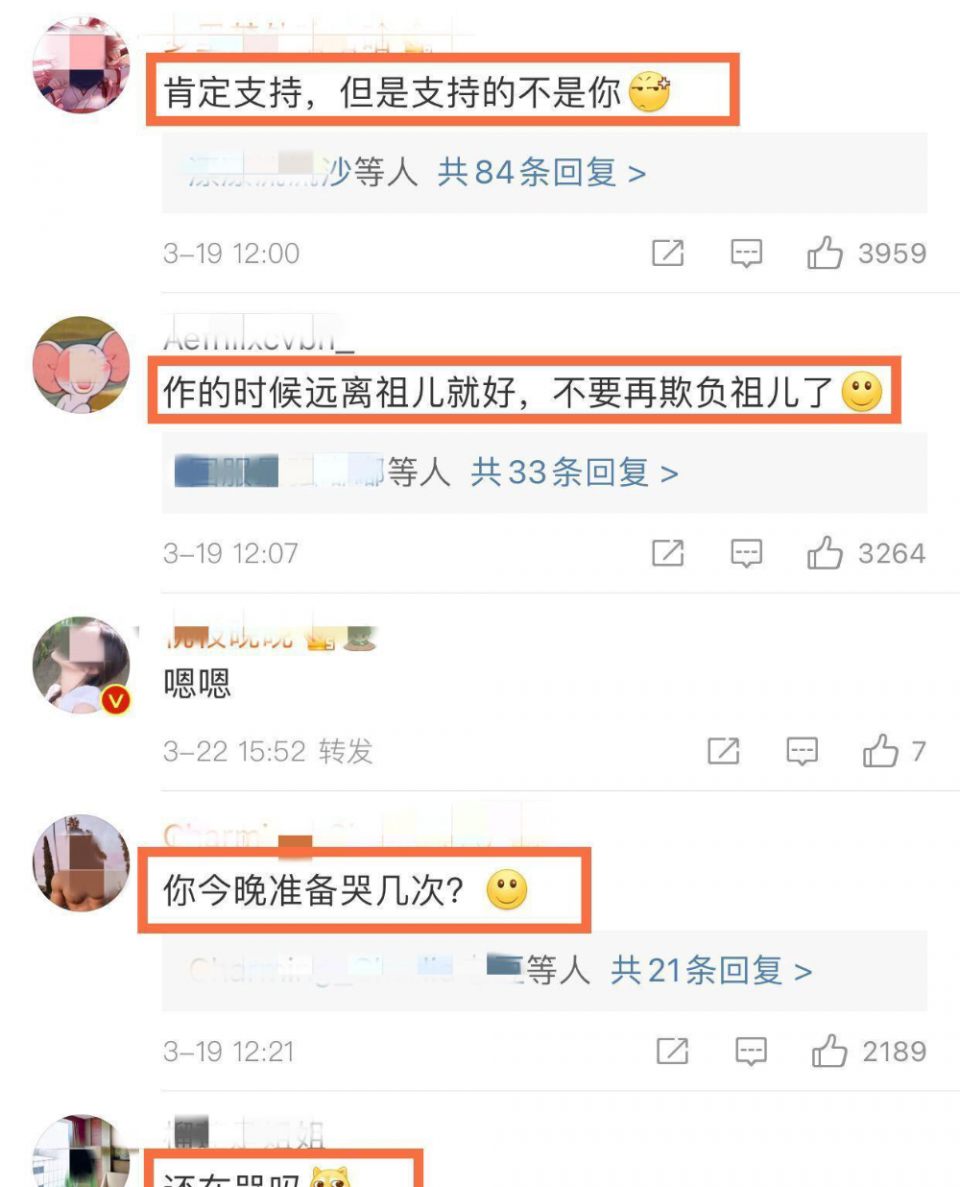Expand 共84条回复 replies
This screenshot has height=1187, width=960.
pos(542,173)
